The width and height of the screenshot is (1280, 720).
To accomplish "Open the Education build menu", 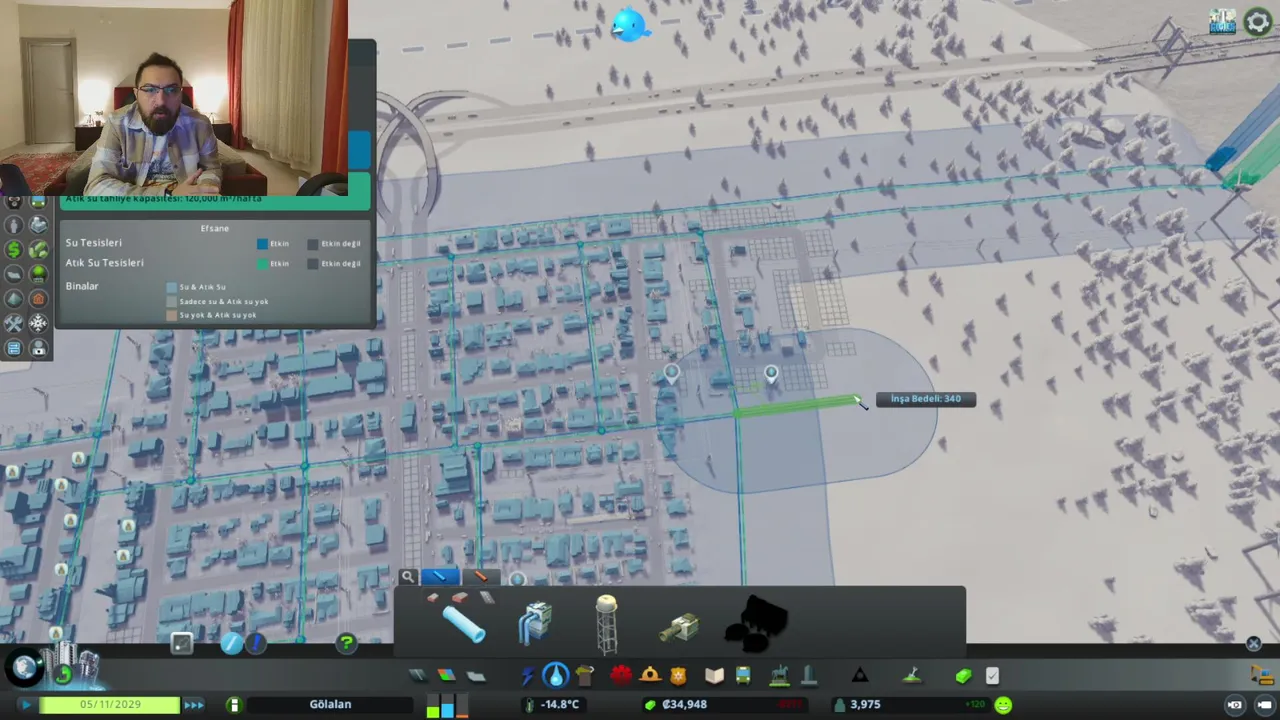I will click(x=714, y=676).
